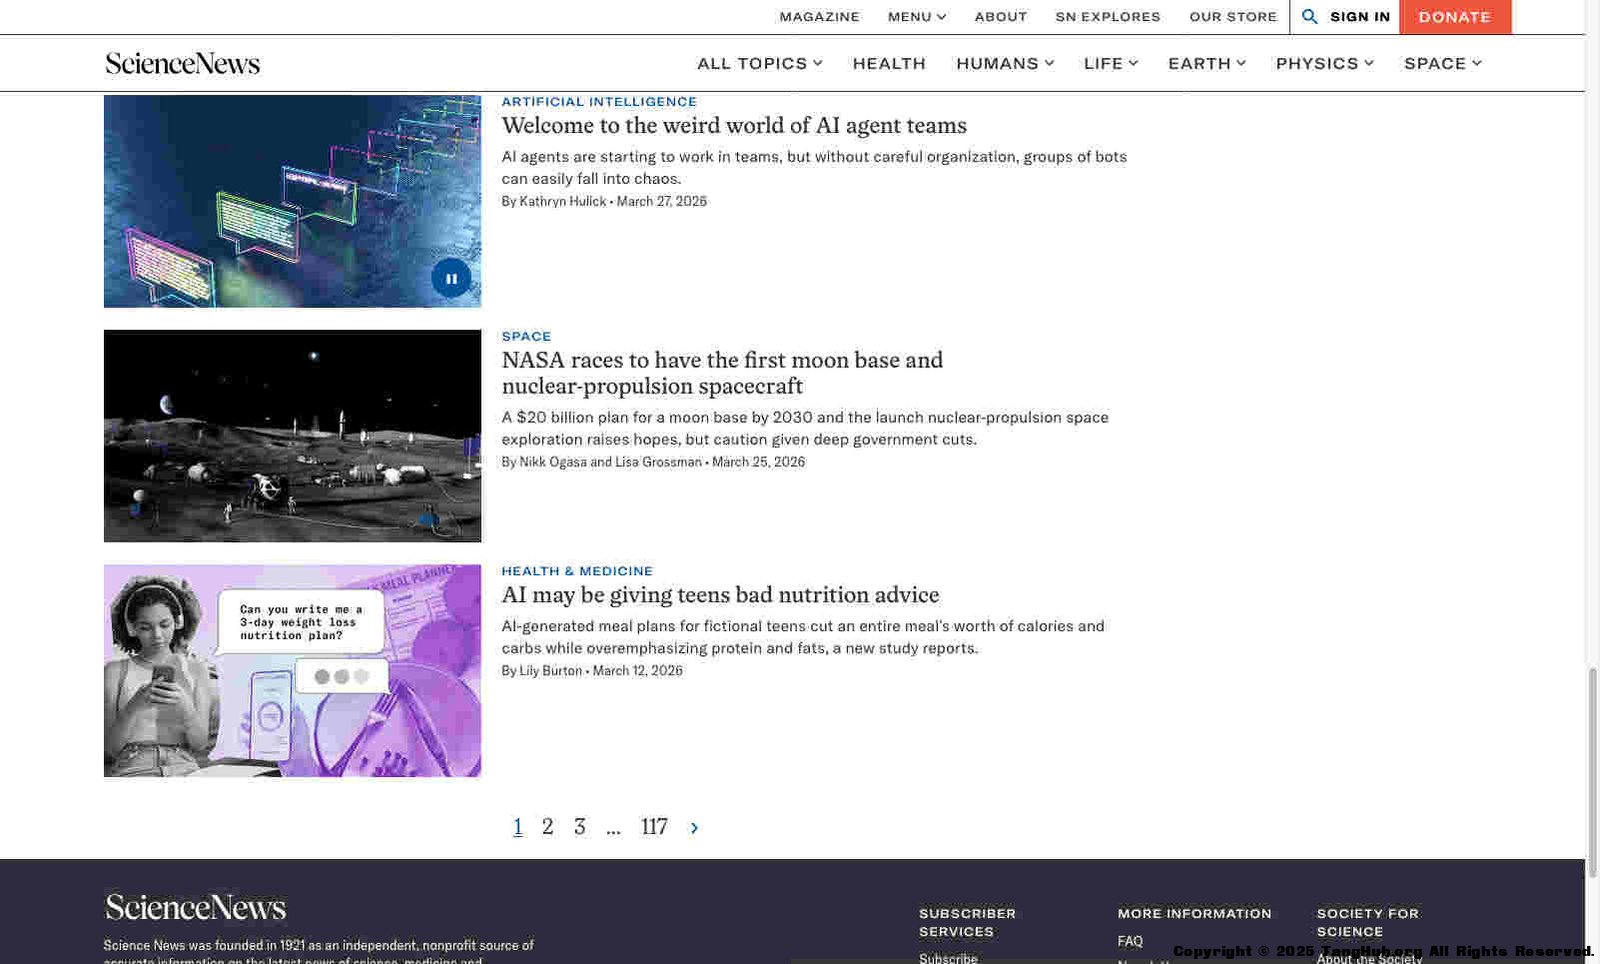Open the teen nutrition advice thumbnail
This screenshot has width=1600, height=964.
coord(292,671)
